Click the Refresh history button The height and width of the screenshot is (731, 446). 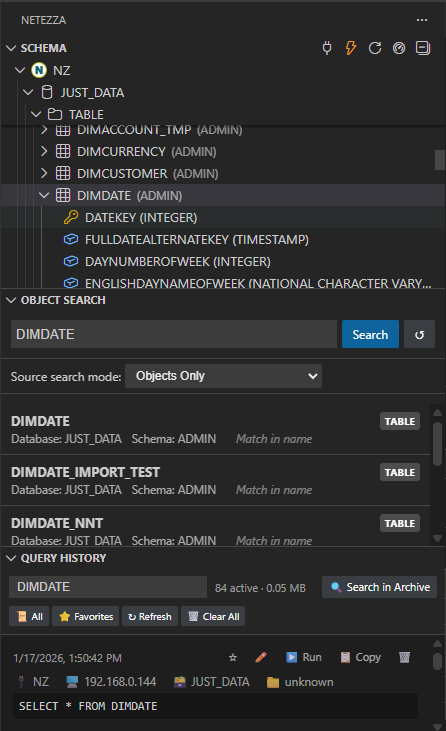tap(150, 616)
